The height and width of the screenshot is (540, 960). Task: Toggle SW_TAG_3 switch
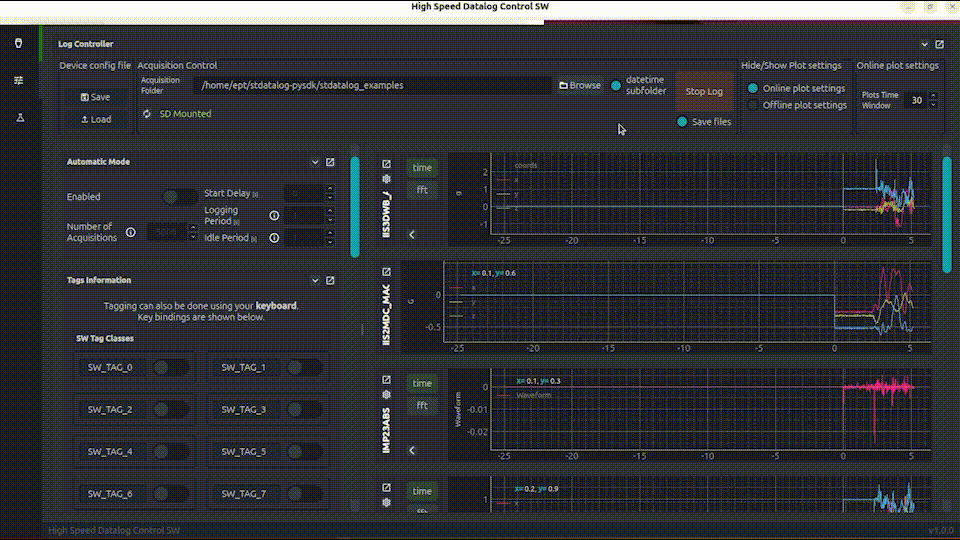(304, 410)
